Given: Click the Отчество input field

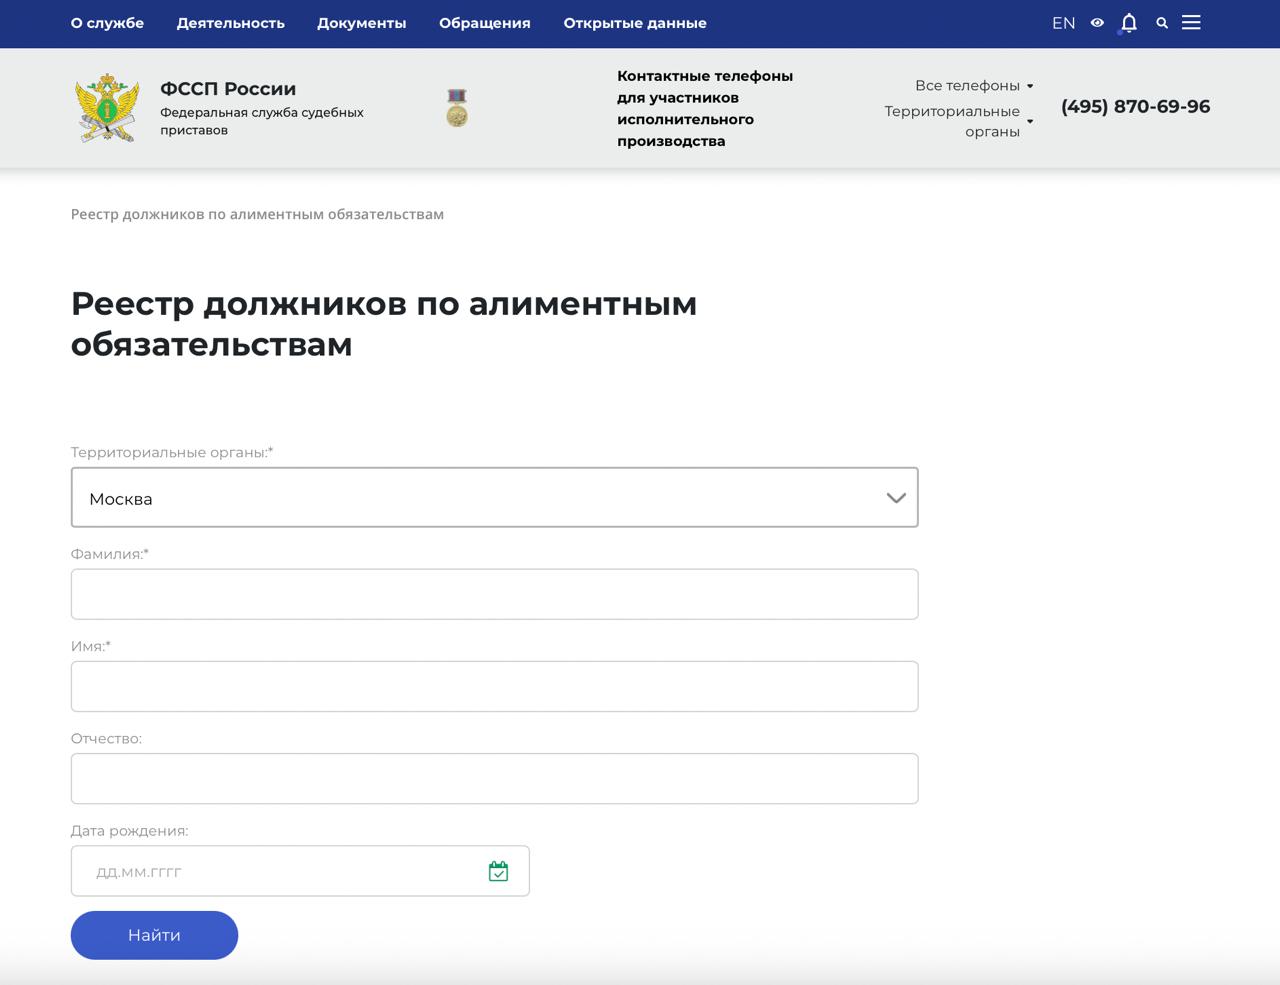Looking at the screenshot, I should point(494,778).
